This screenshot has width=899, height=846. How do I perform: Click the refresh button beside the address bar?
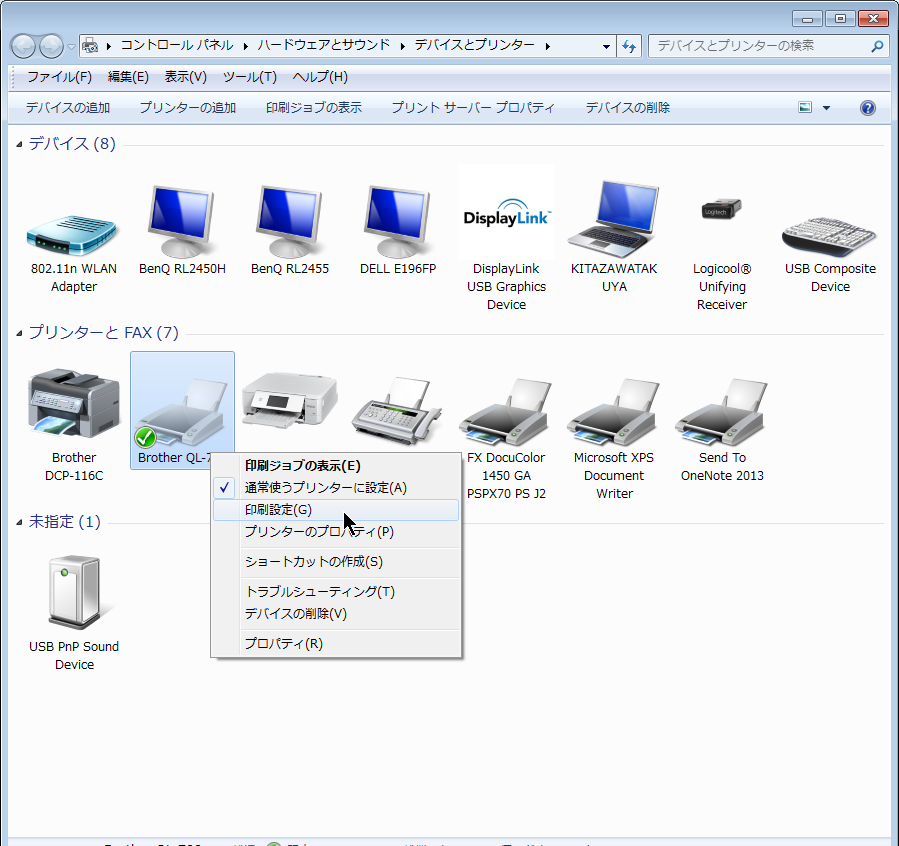click(630, 46)
